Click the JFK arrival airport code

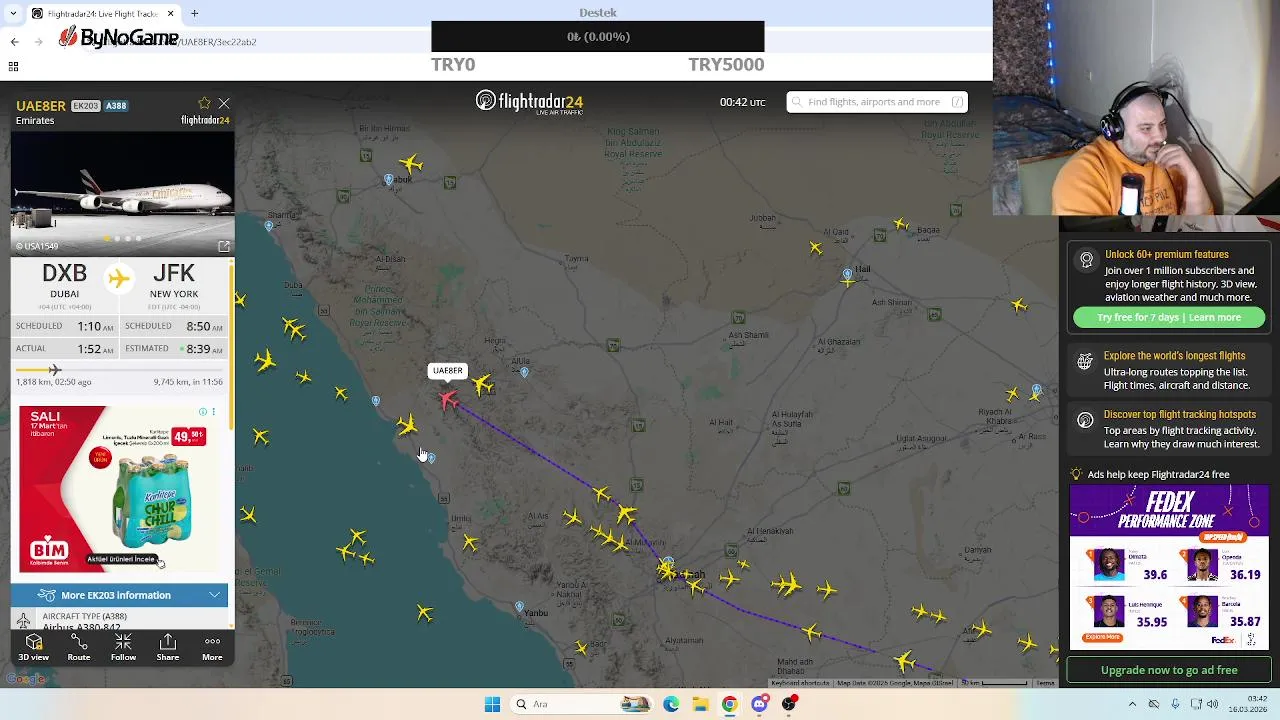point(174,274)
